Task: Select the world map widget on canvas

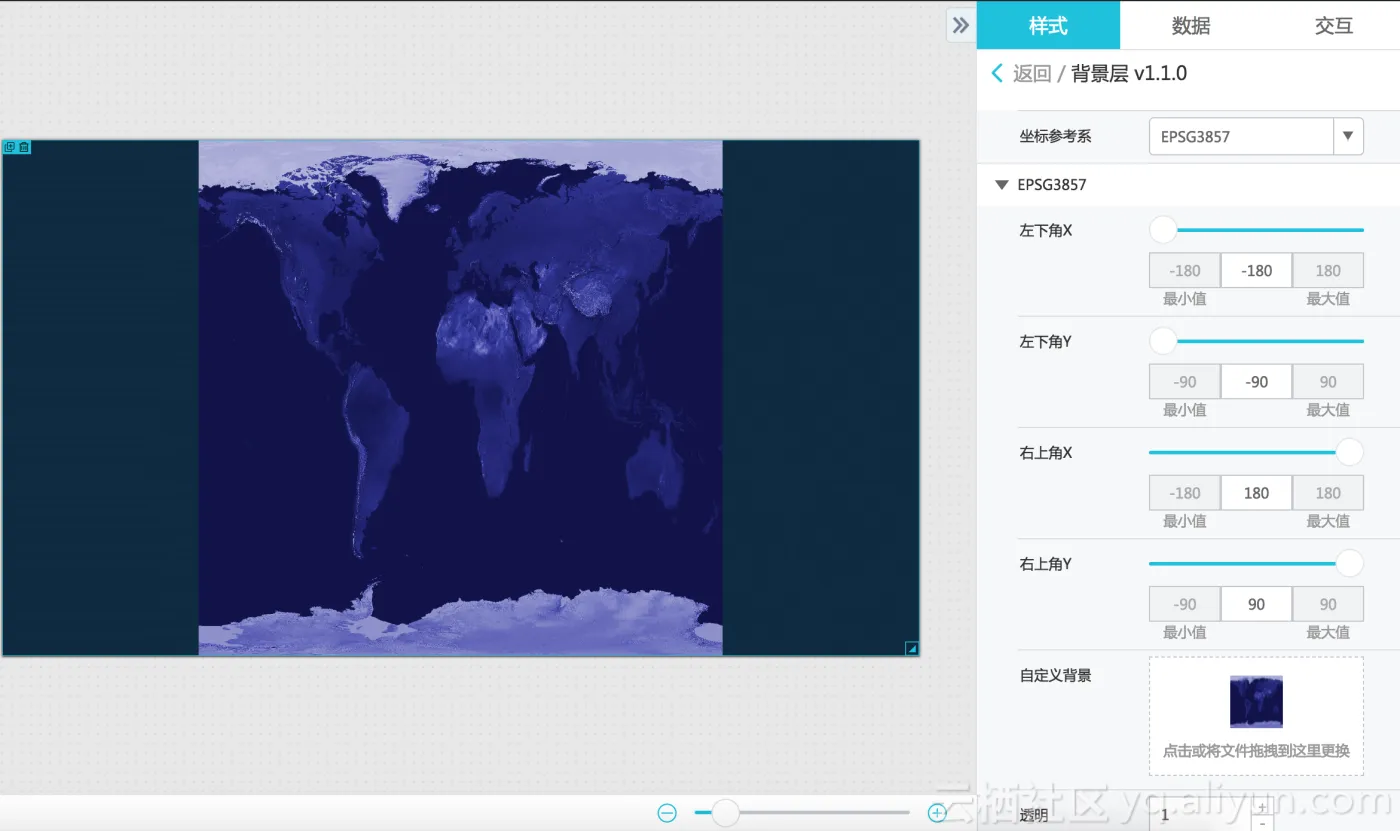Action: [x=460, y=398]
